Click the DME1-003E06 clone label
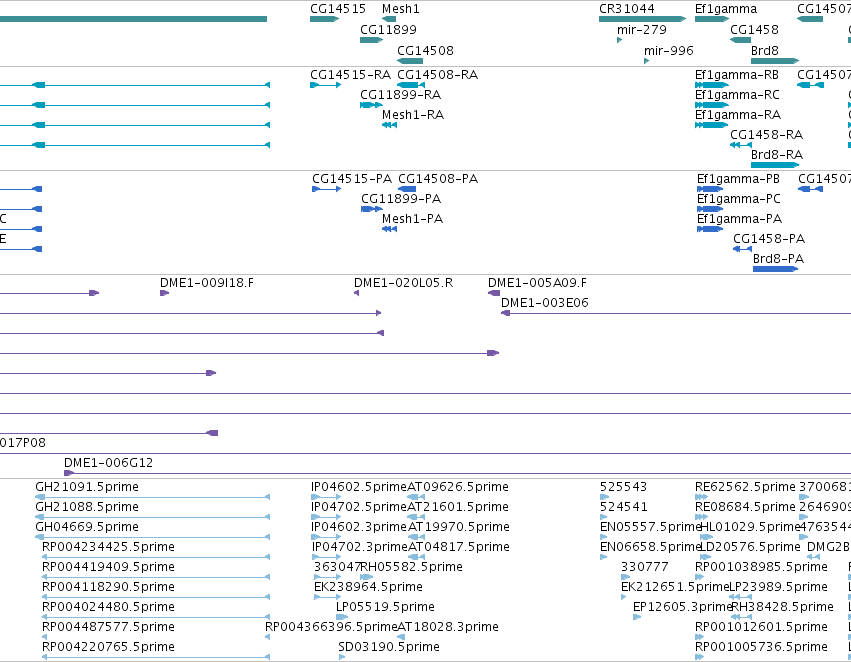Screen dimensions: 851x662 tap(544, 303)
